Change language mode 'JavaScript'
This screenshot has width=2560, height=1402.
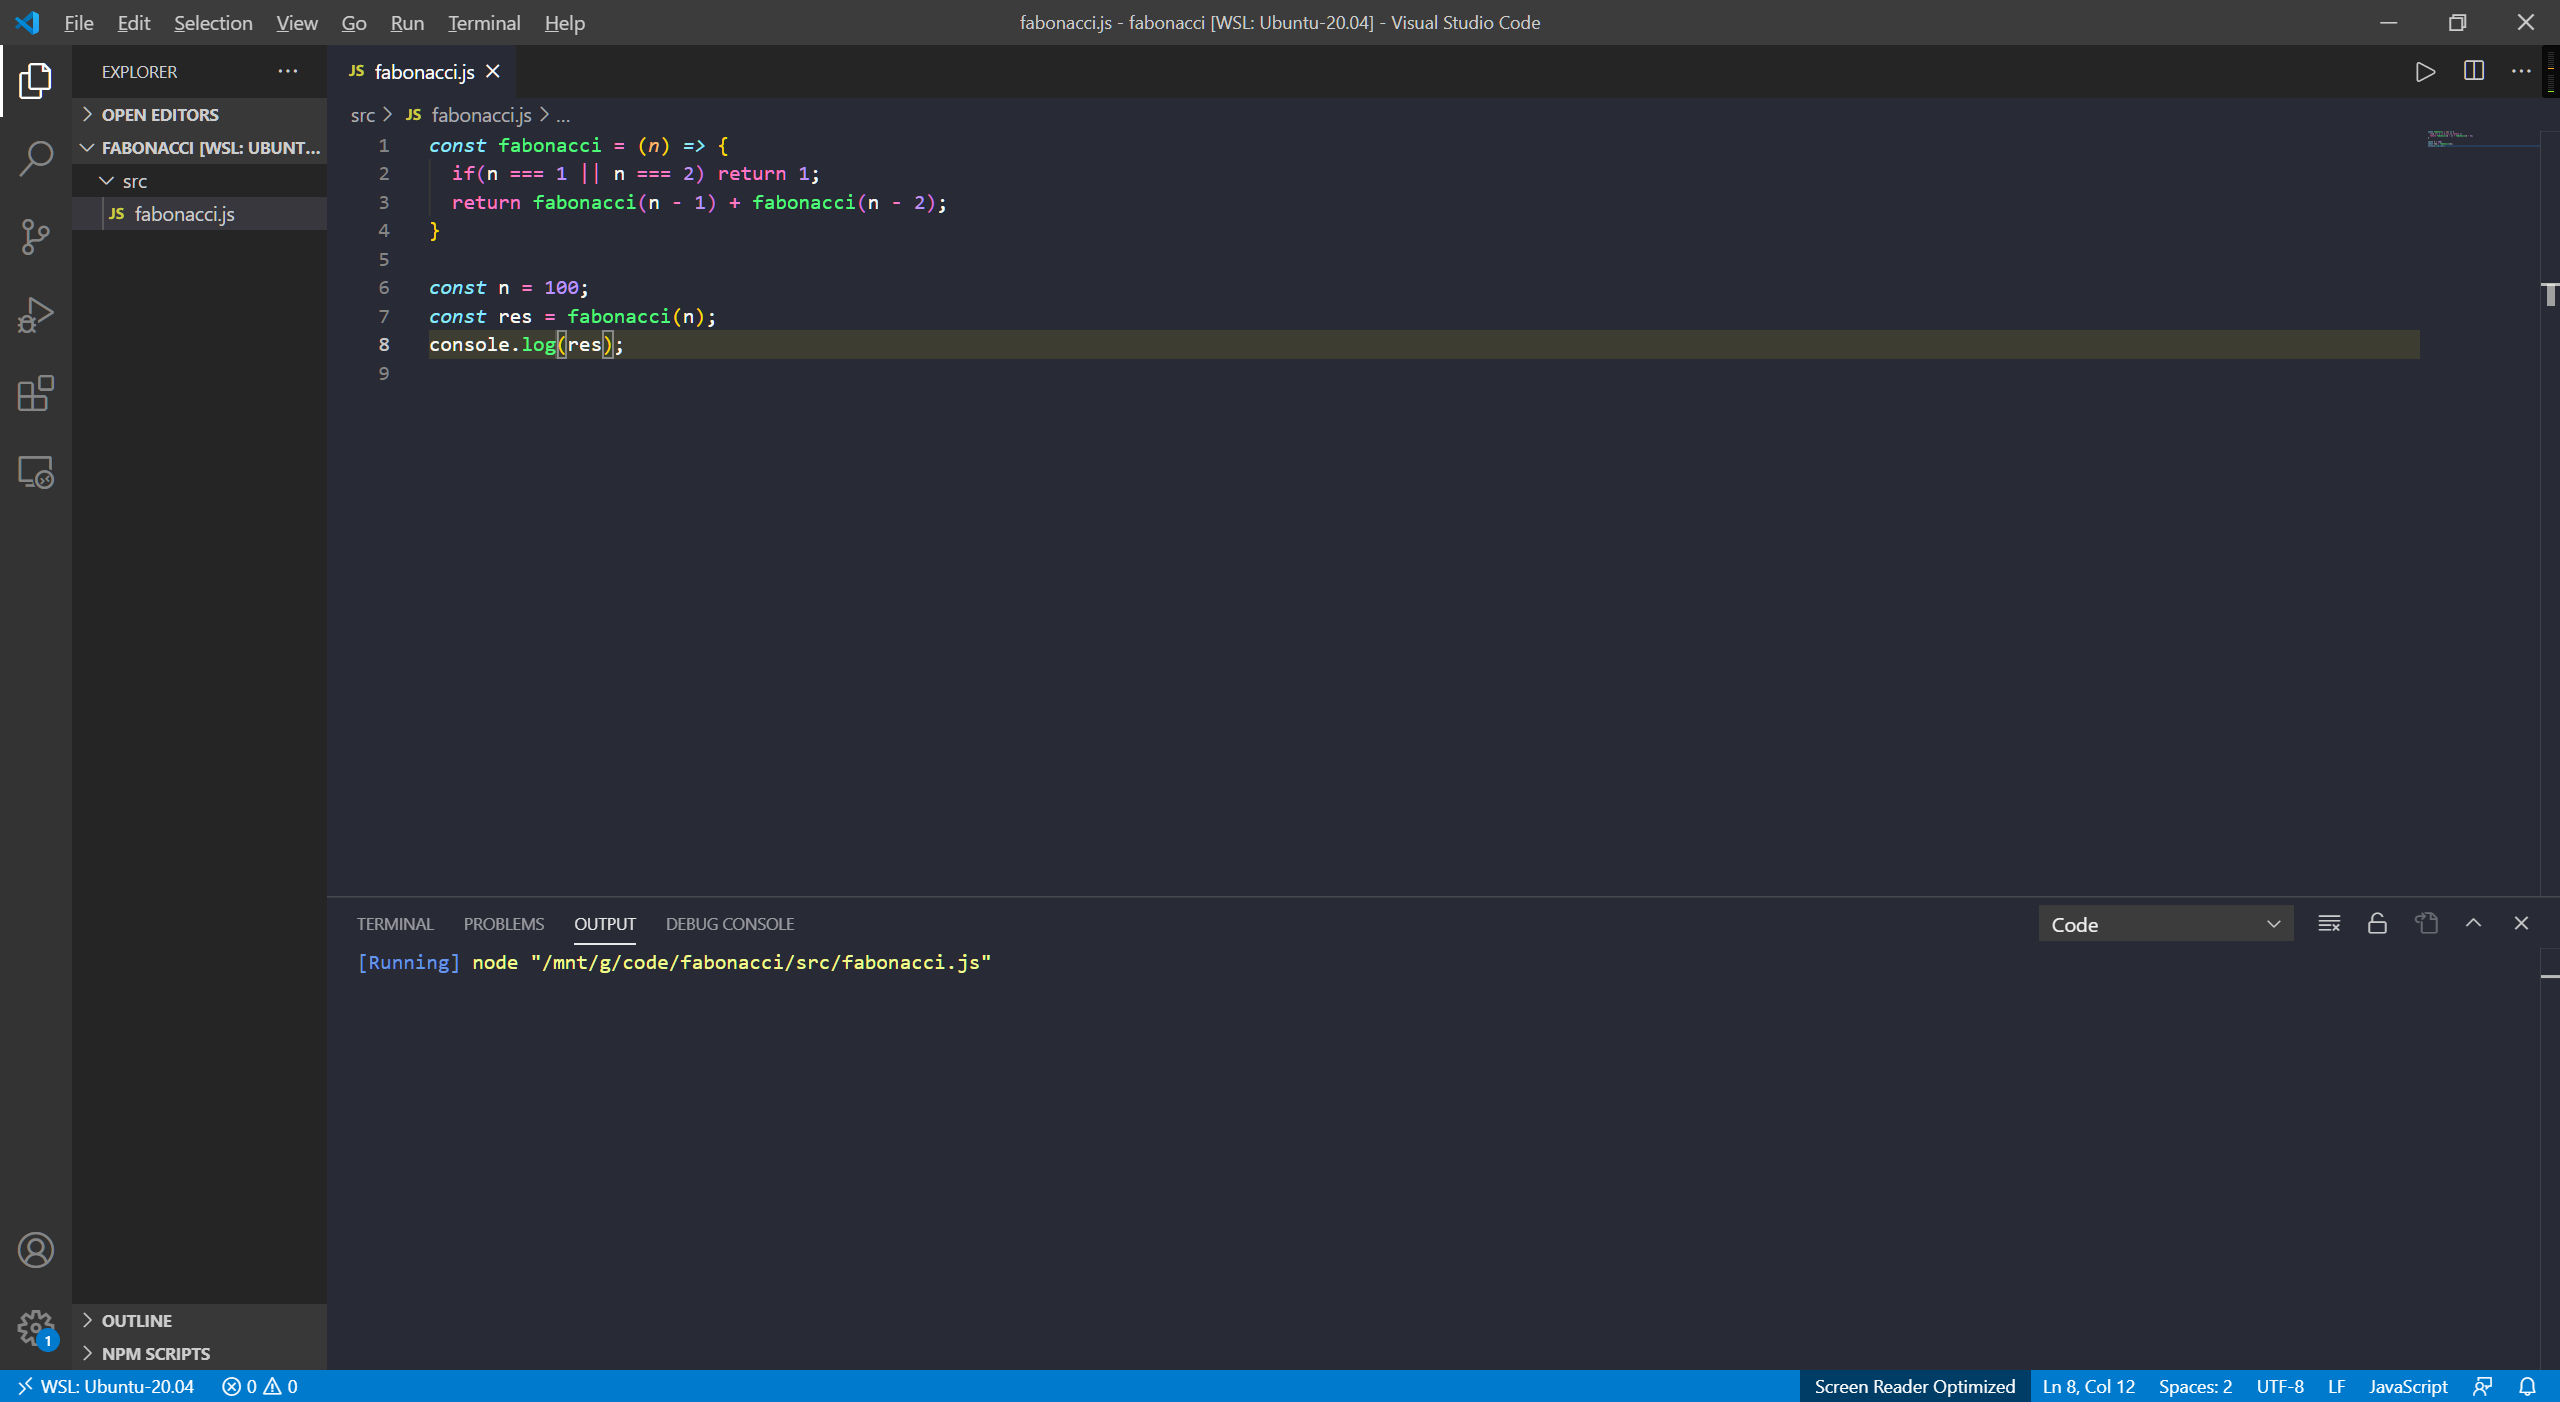click(x=2408, y=1386)
